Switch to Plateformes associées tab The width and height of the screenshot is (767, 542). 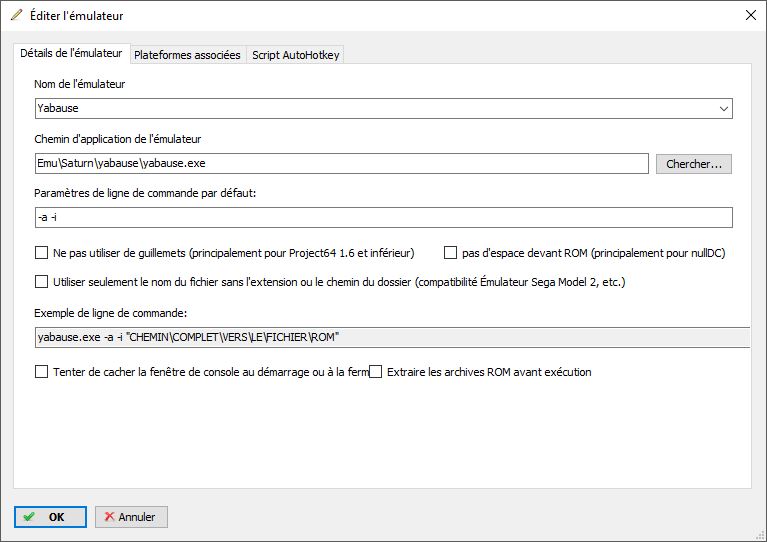pos(187,55)
